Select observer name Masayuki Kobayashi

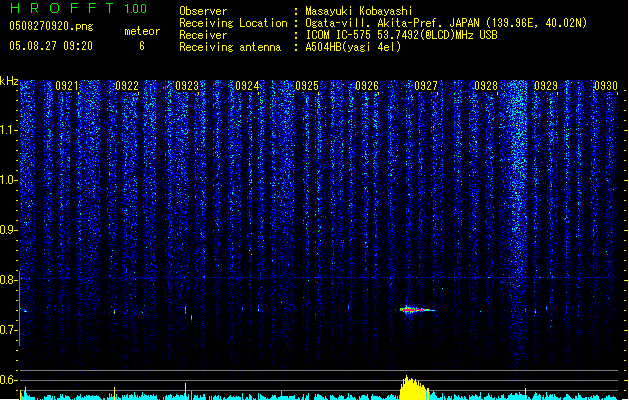click(x=359, y=11)
